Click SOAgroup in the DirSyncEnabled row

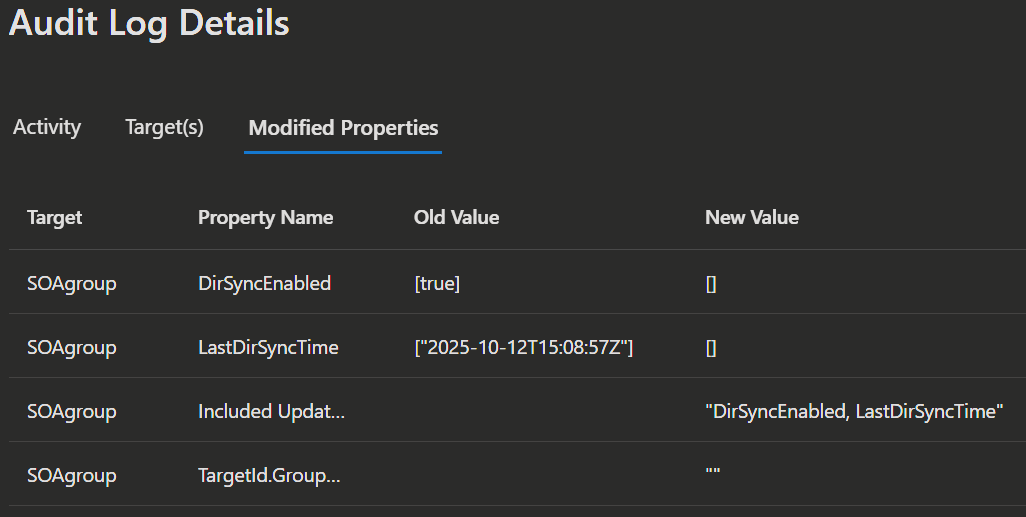pos(72,284)
